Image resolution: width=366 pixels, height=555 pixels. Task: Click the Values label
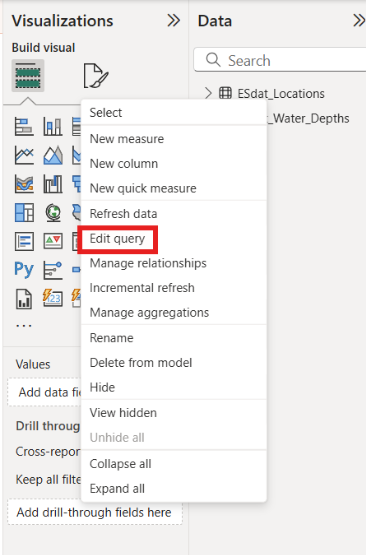point(33,364)
